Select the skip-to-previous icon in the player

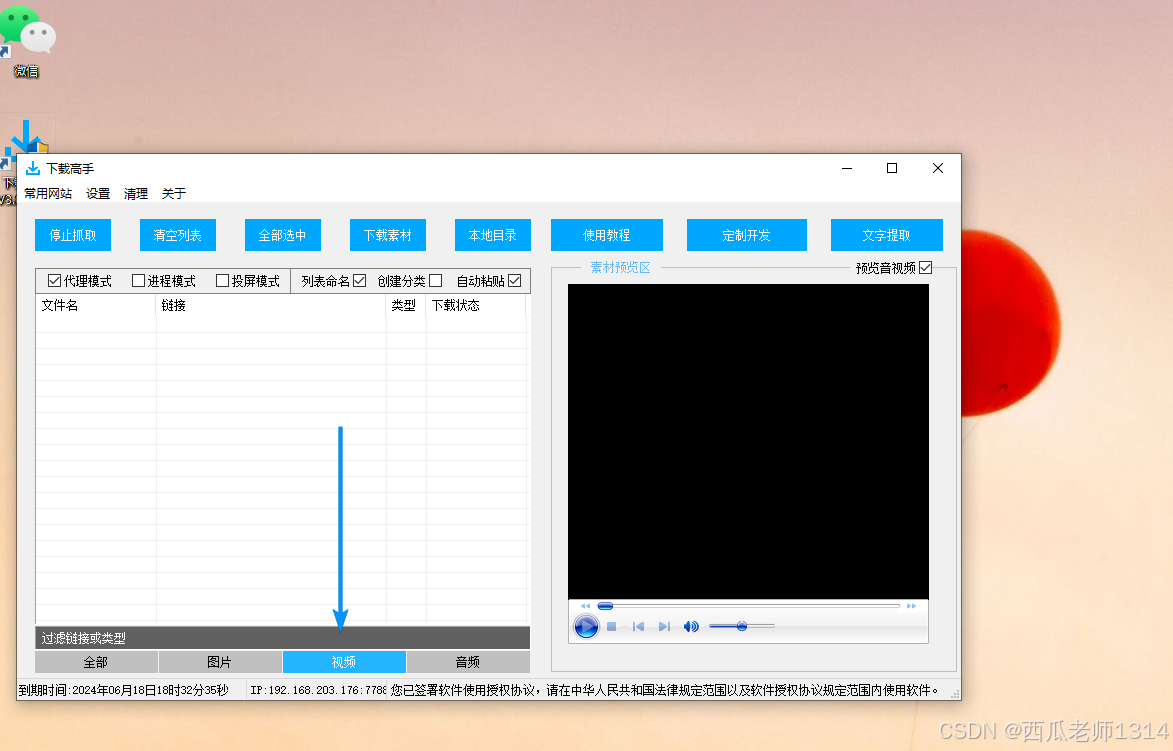638,626
